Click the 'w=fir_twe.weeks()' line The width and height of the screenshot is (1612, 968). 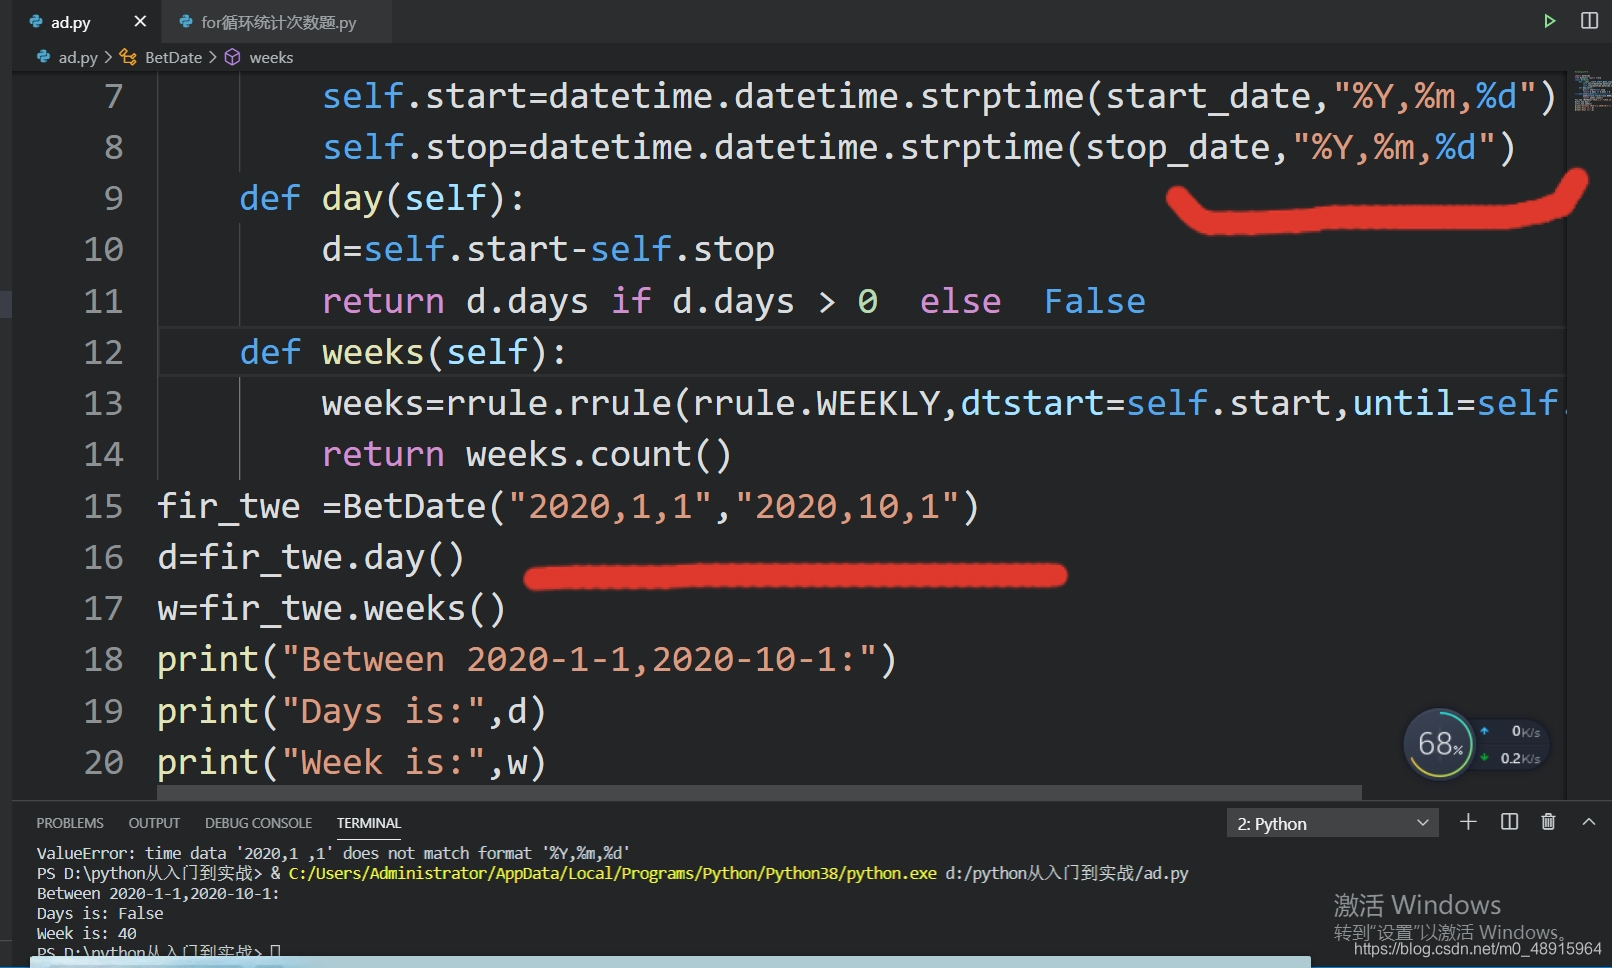(x=331, y=608)
